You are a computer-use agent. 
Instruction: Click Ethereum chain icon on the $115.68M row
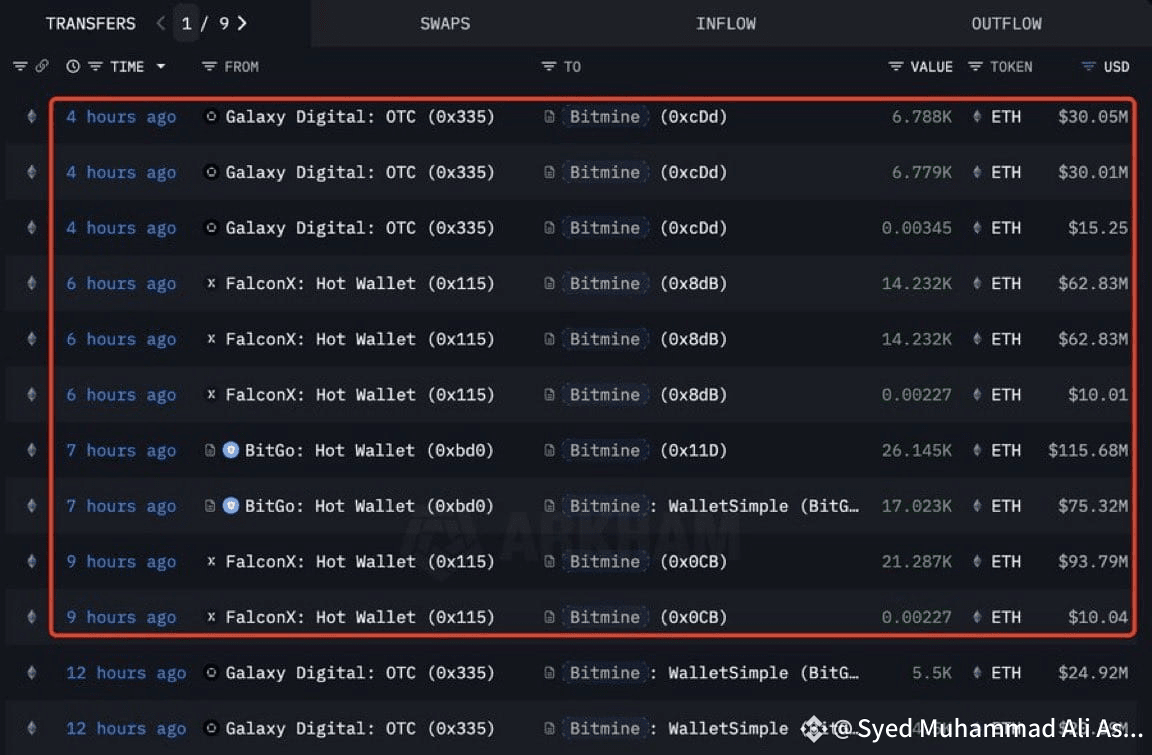pyautogui.click(x=32, y=449)
